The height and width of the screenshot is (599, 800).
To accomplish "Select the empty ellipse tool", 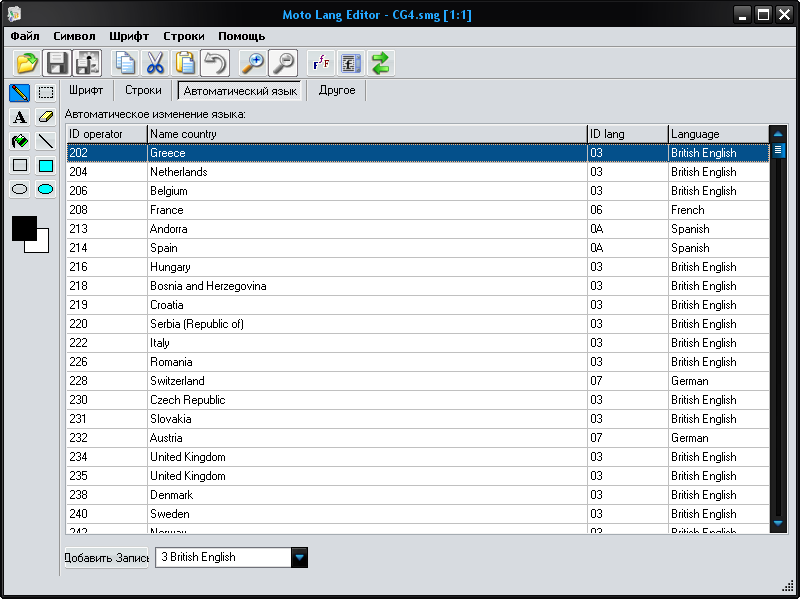I will (x=19, y=189).
